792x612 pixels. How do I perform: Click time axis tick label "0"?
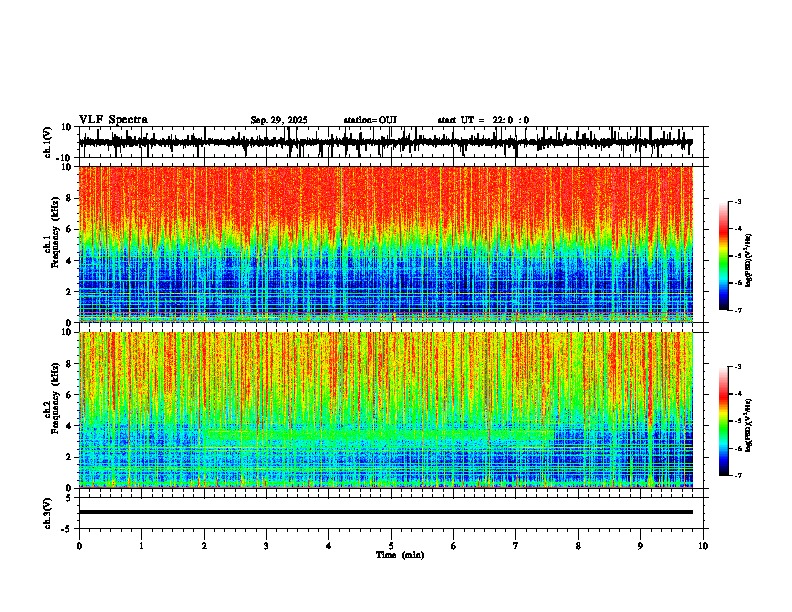click(79, 546)
